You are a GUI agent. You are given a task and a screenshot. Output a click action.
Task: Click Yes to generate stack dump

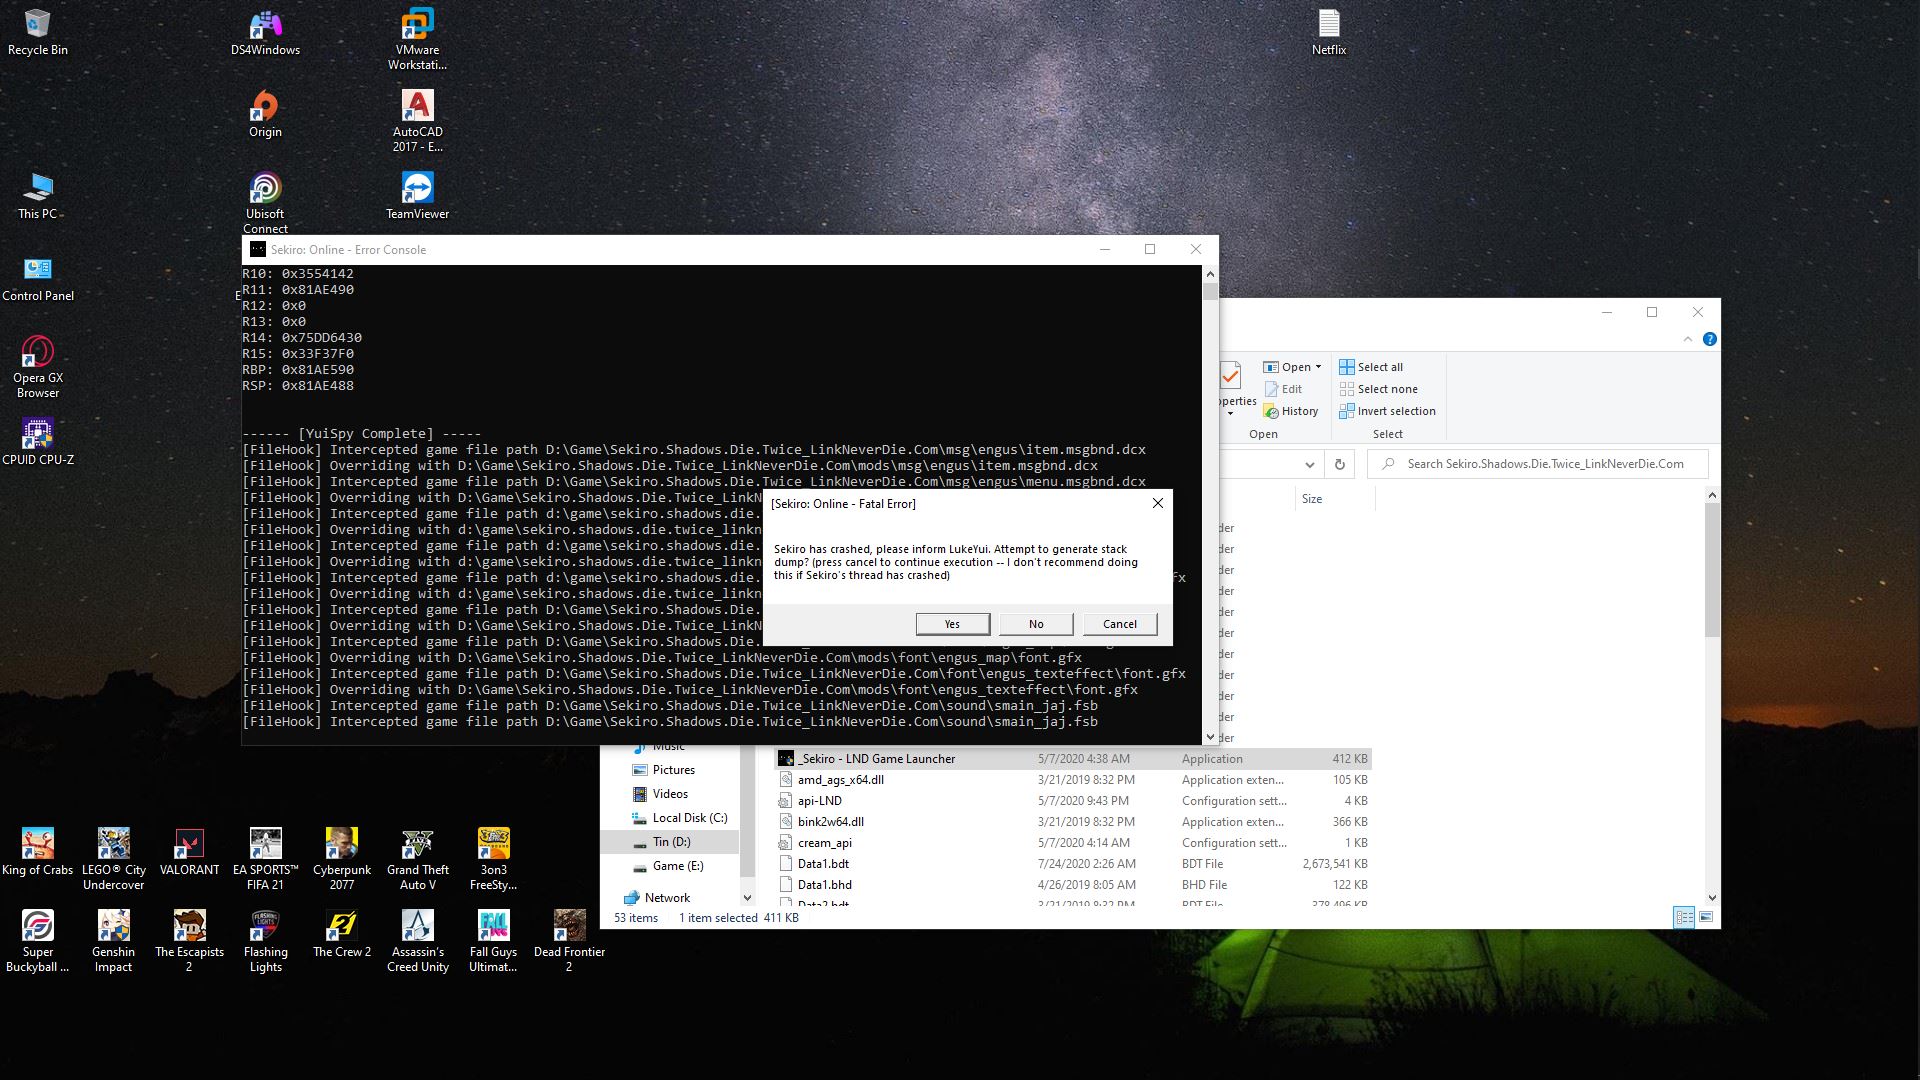pos(952,622)
